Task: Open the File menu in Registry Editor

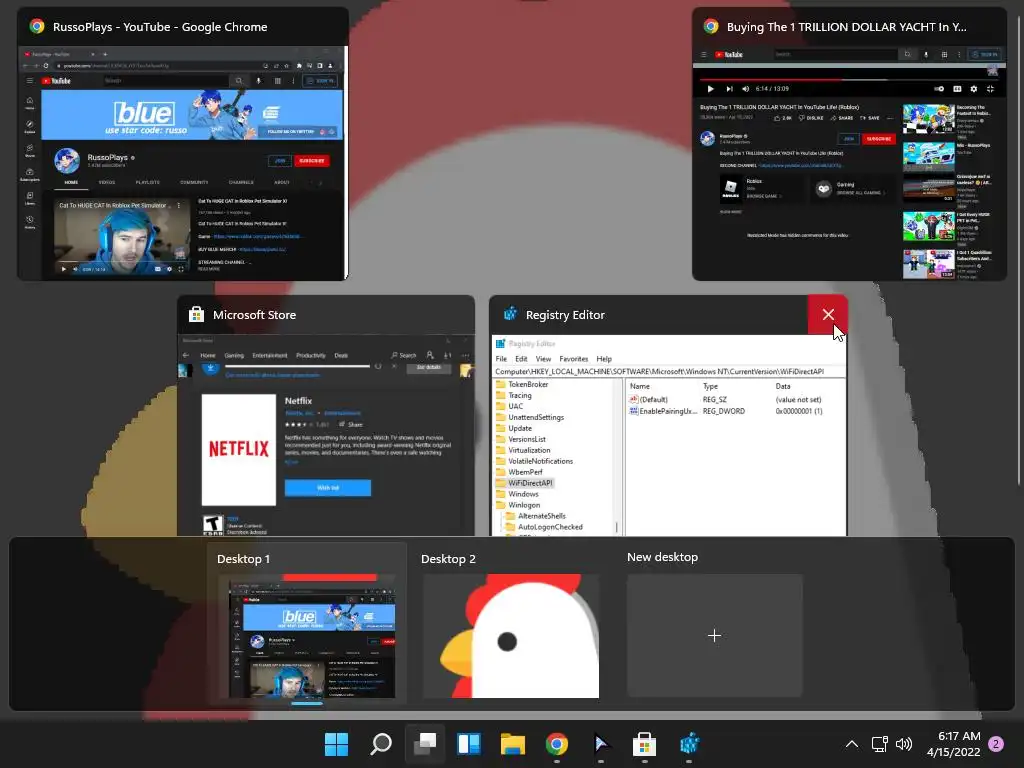Action: (501, 359)
